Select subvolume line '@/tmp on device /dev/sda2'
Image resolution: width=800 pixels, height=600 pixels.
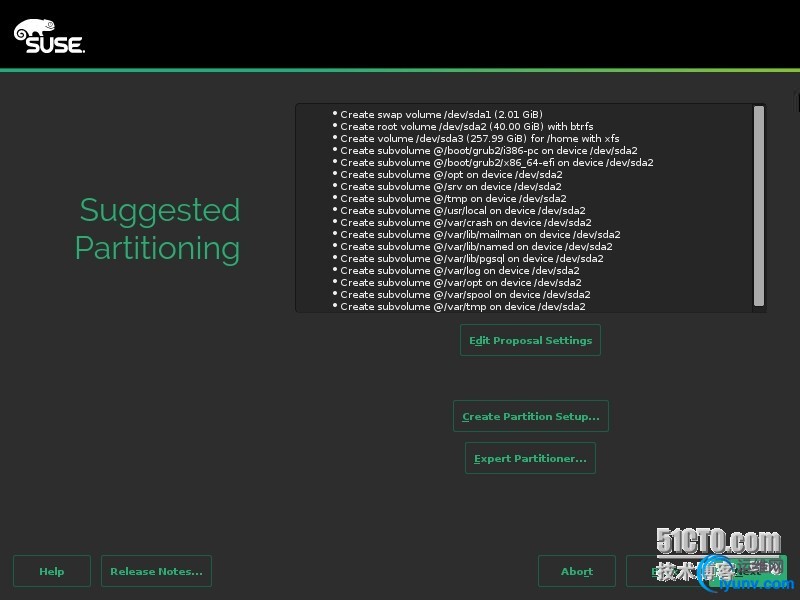(454, 198)
